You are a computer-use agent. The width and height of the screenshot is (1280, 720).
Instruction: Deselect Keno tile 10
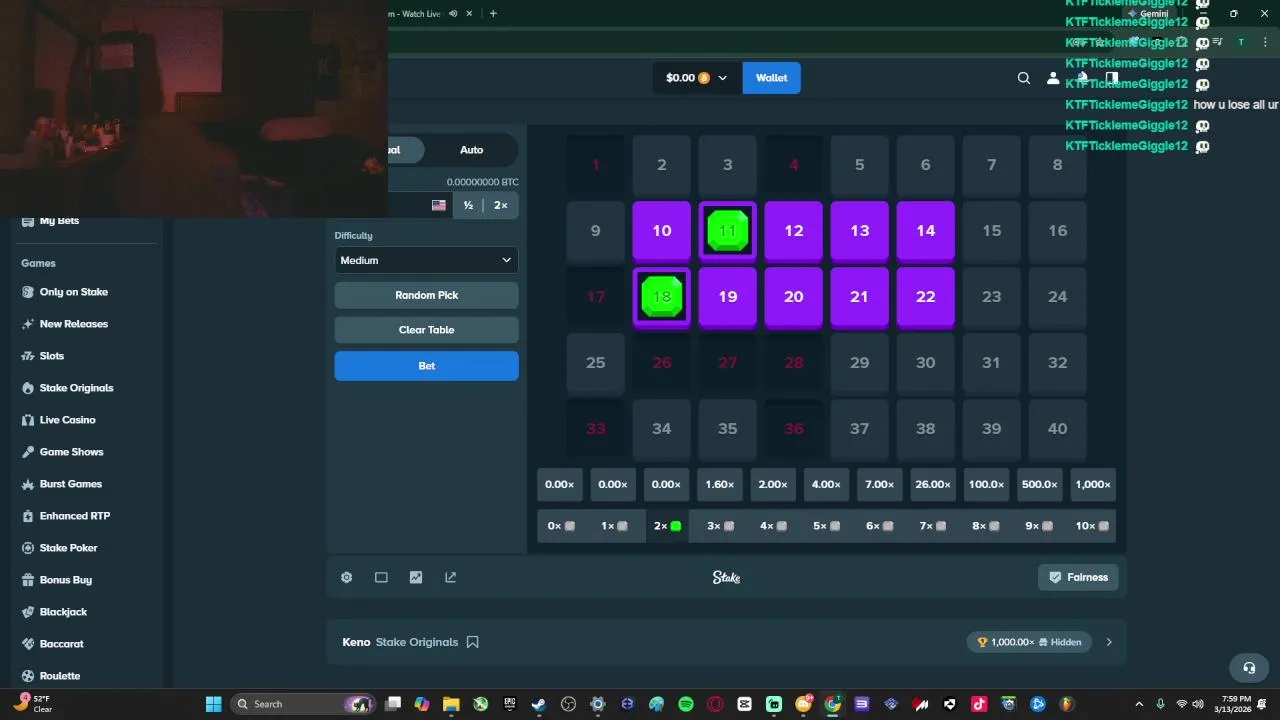point(662,231)
